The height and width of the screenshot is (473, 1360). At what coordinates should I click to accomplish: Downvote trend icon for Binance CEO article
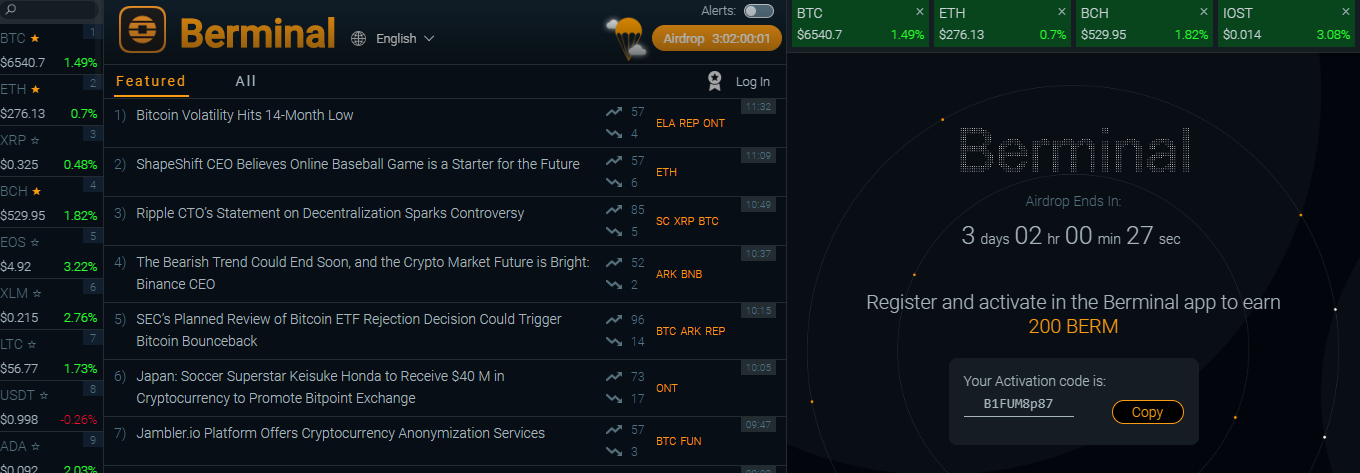[614, 285]
